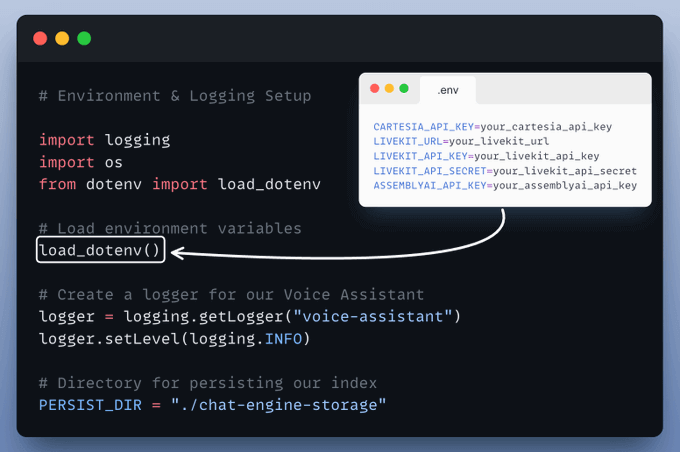
Task: Place cursor on the "import os" line
Action: pyautogui.click(x=80, y=162)
